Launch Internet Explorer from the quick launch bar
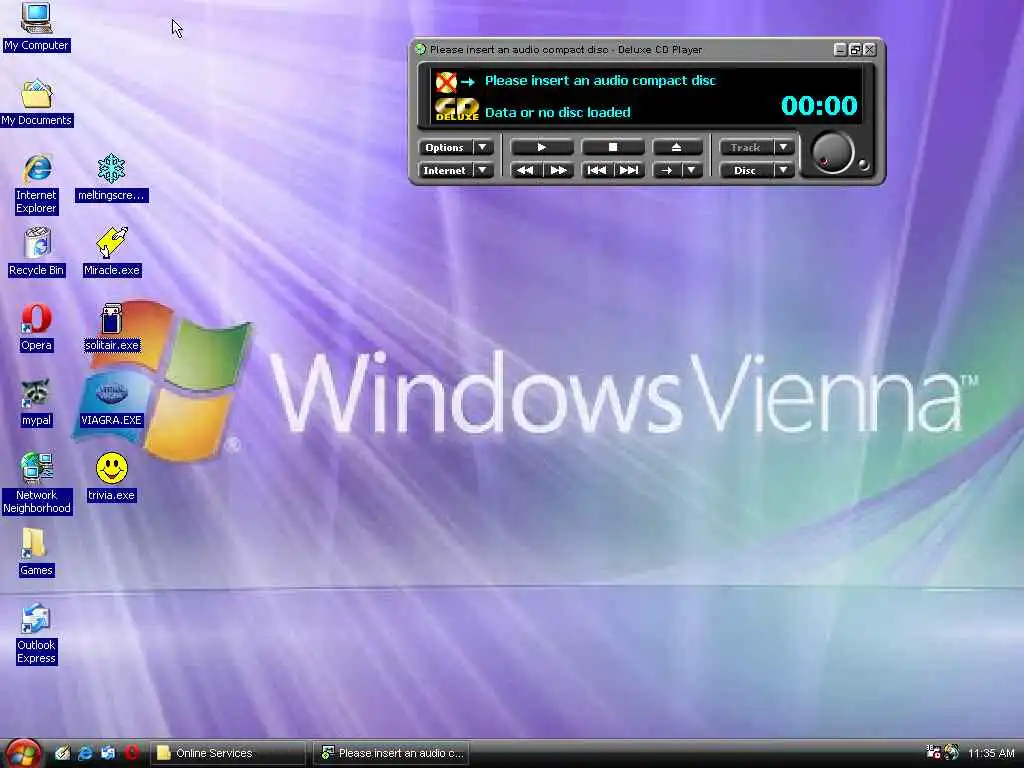The image size is (1024, 768). click(85, 753)
